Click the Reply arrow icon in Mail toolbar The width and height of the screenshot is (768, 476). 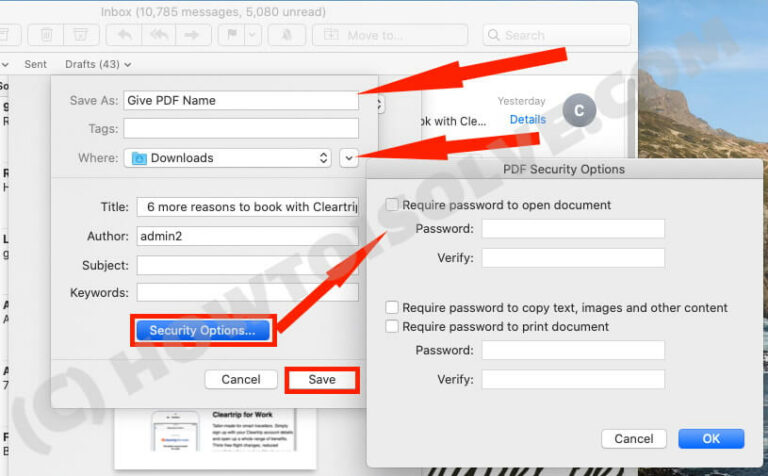(x=124, y=35)
